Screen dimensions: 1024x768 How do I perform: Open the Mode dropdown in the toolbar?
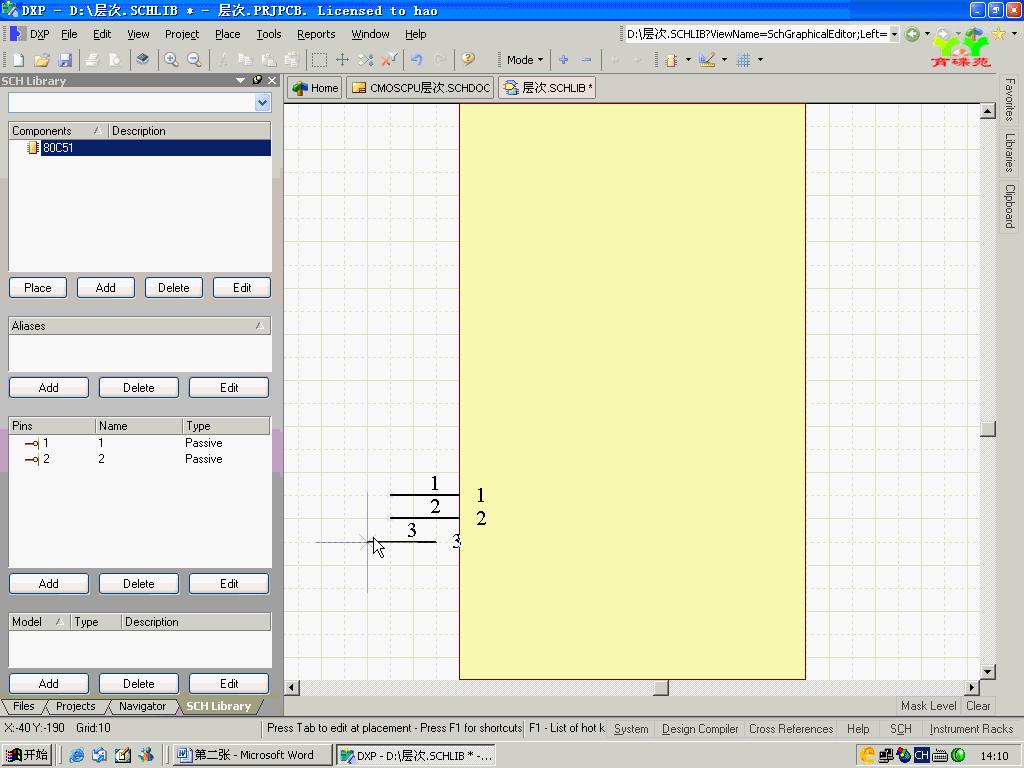tap(525, 60)
